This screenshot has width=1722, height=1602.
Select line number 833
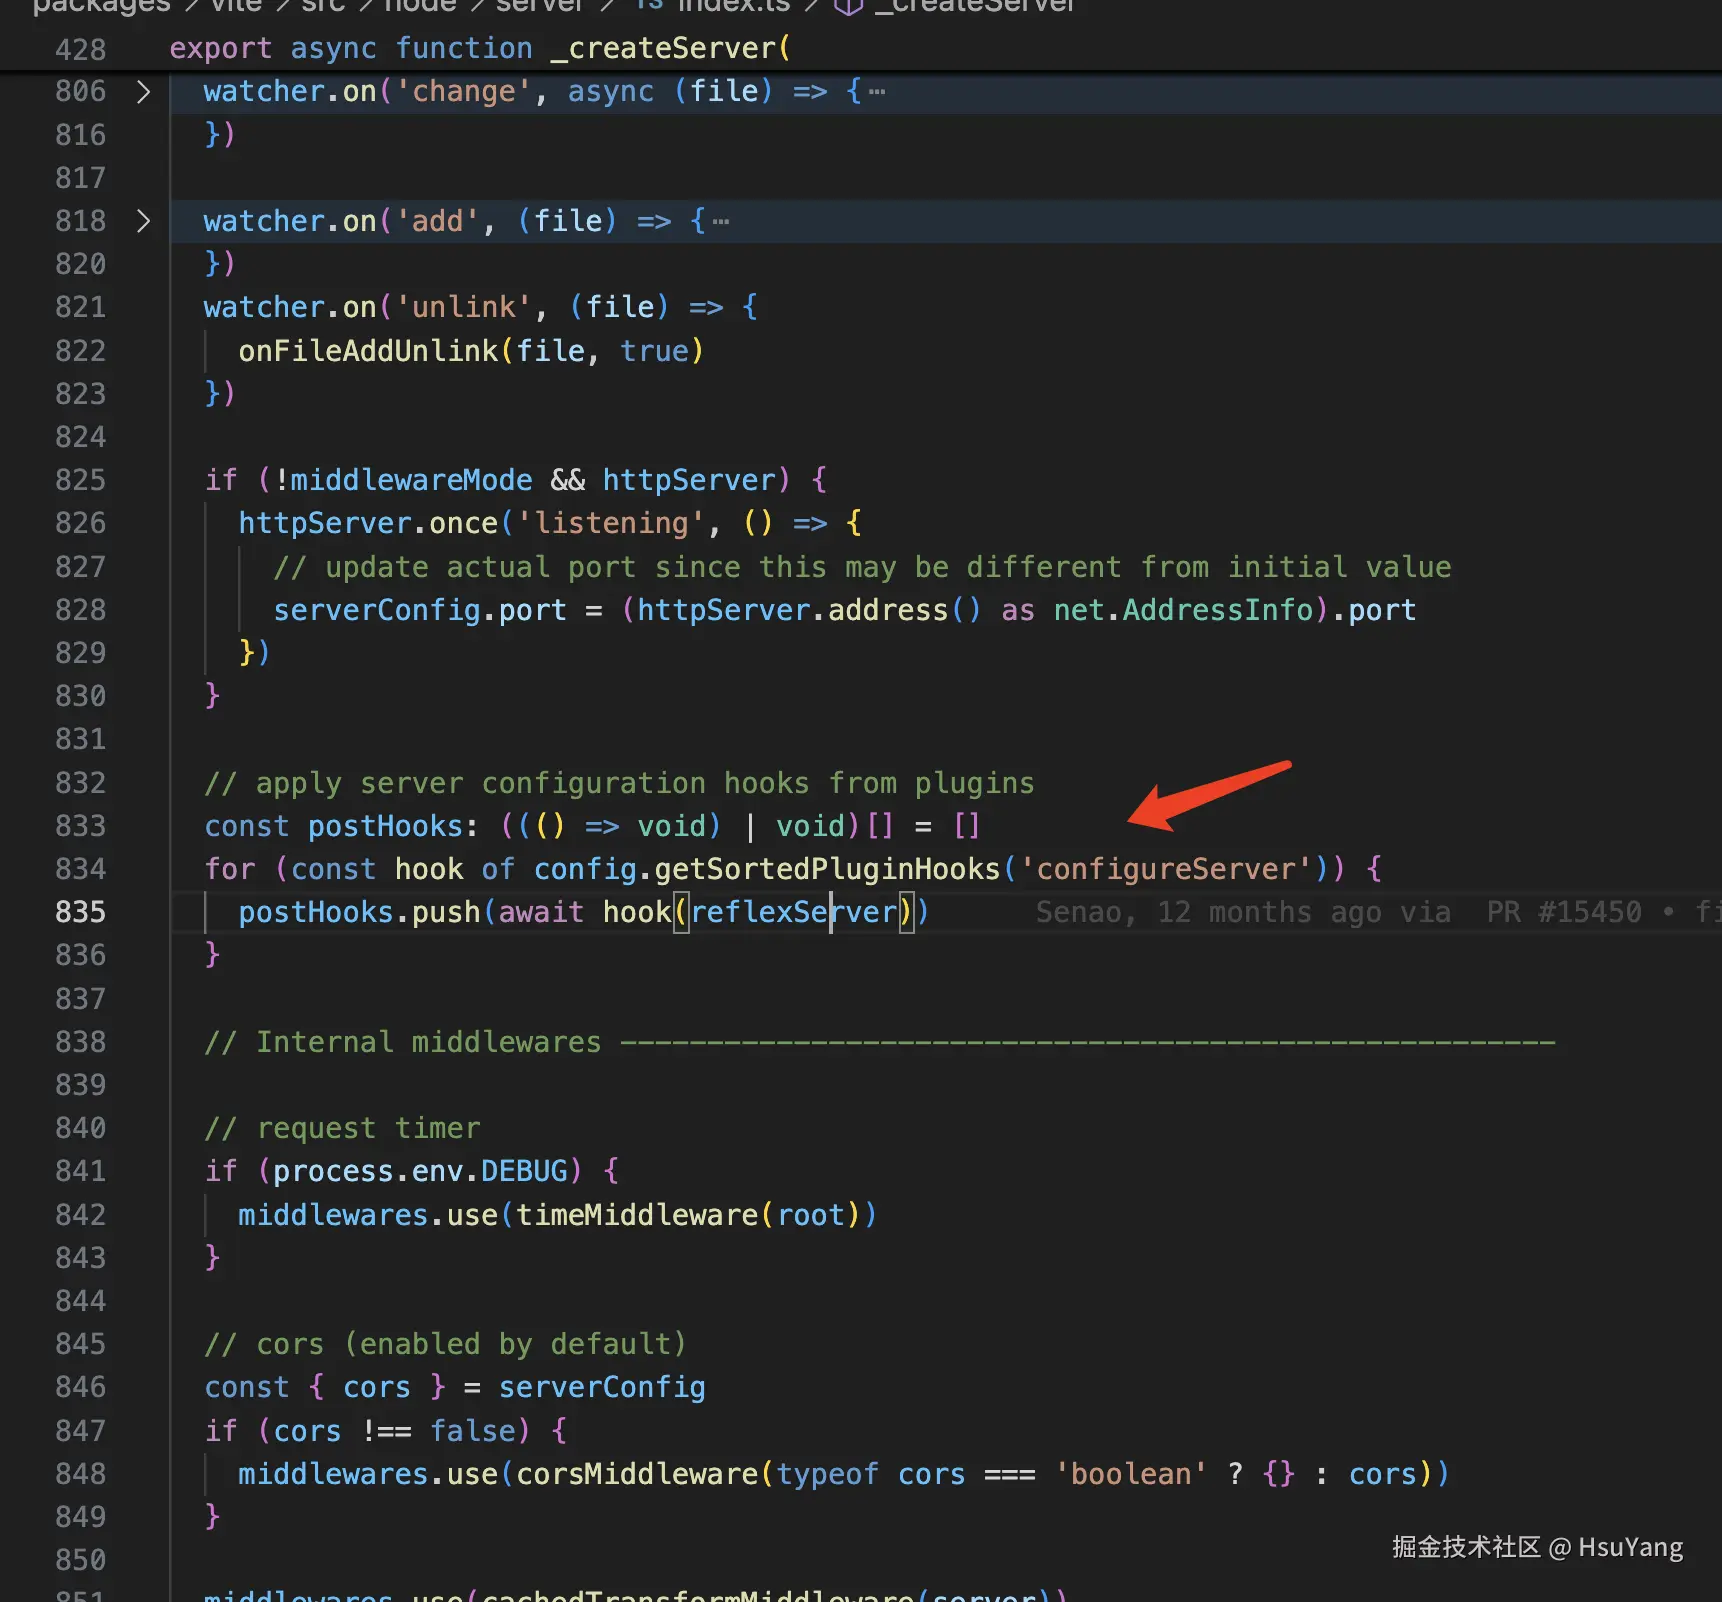(80, 826)
